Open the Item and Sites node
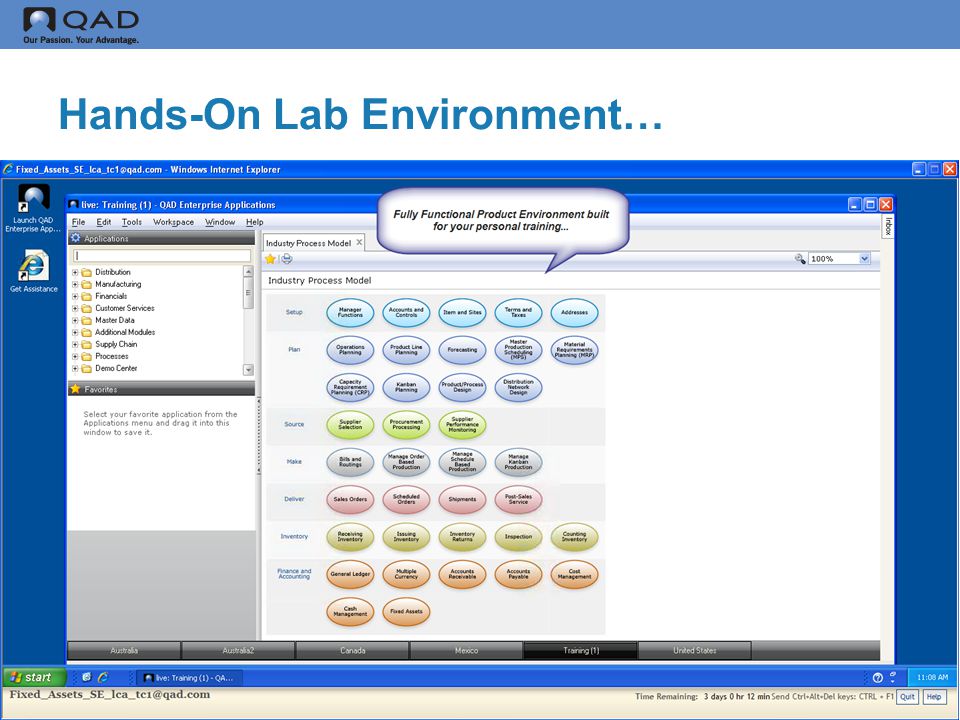 462,312
